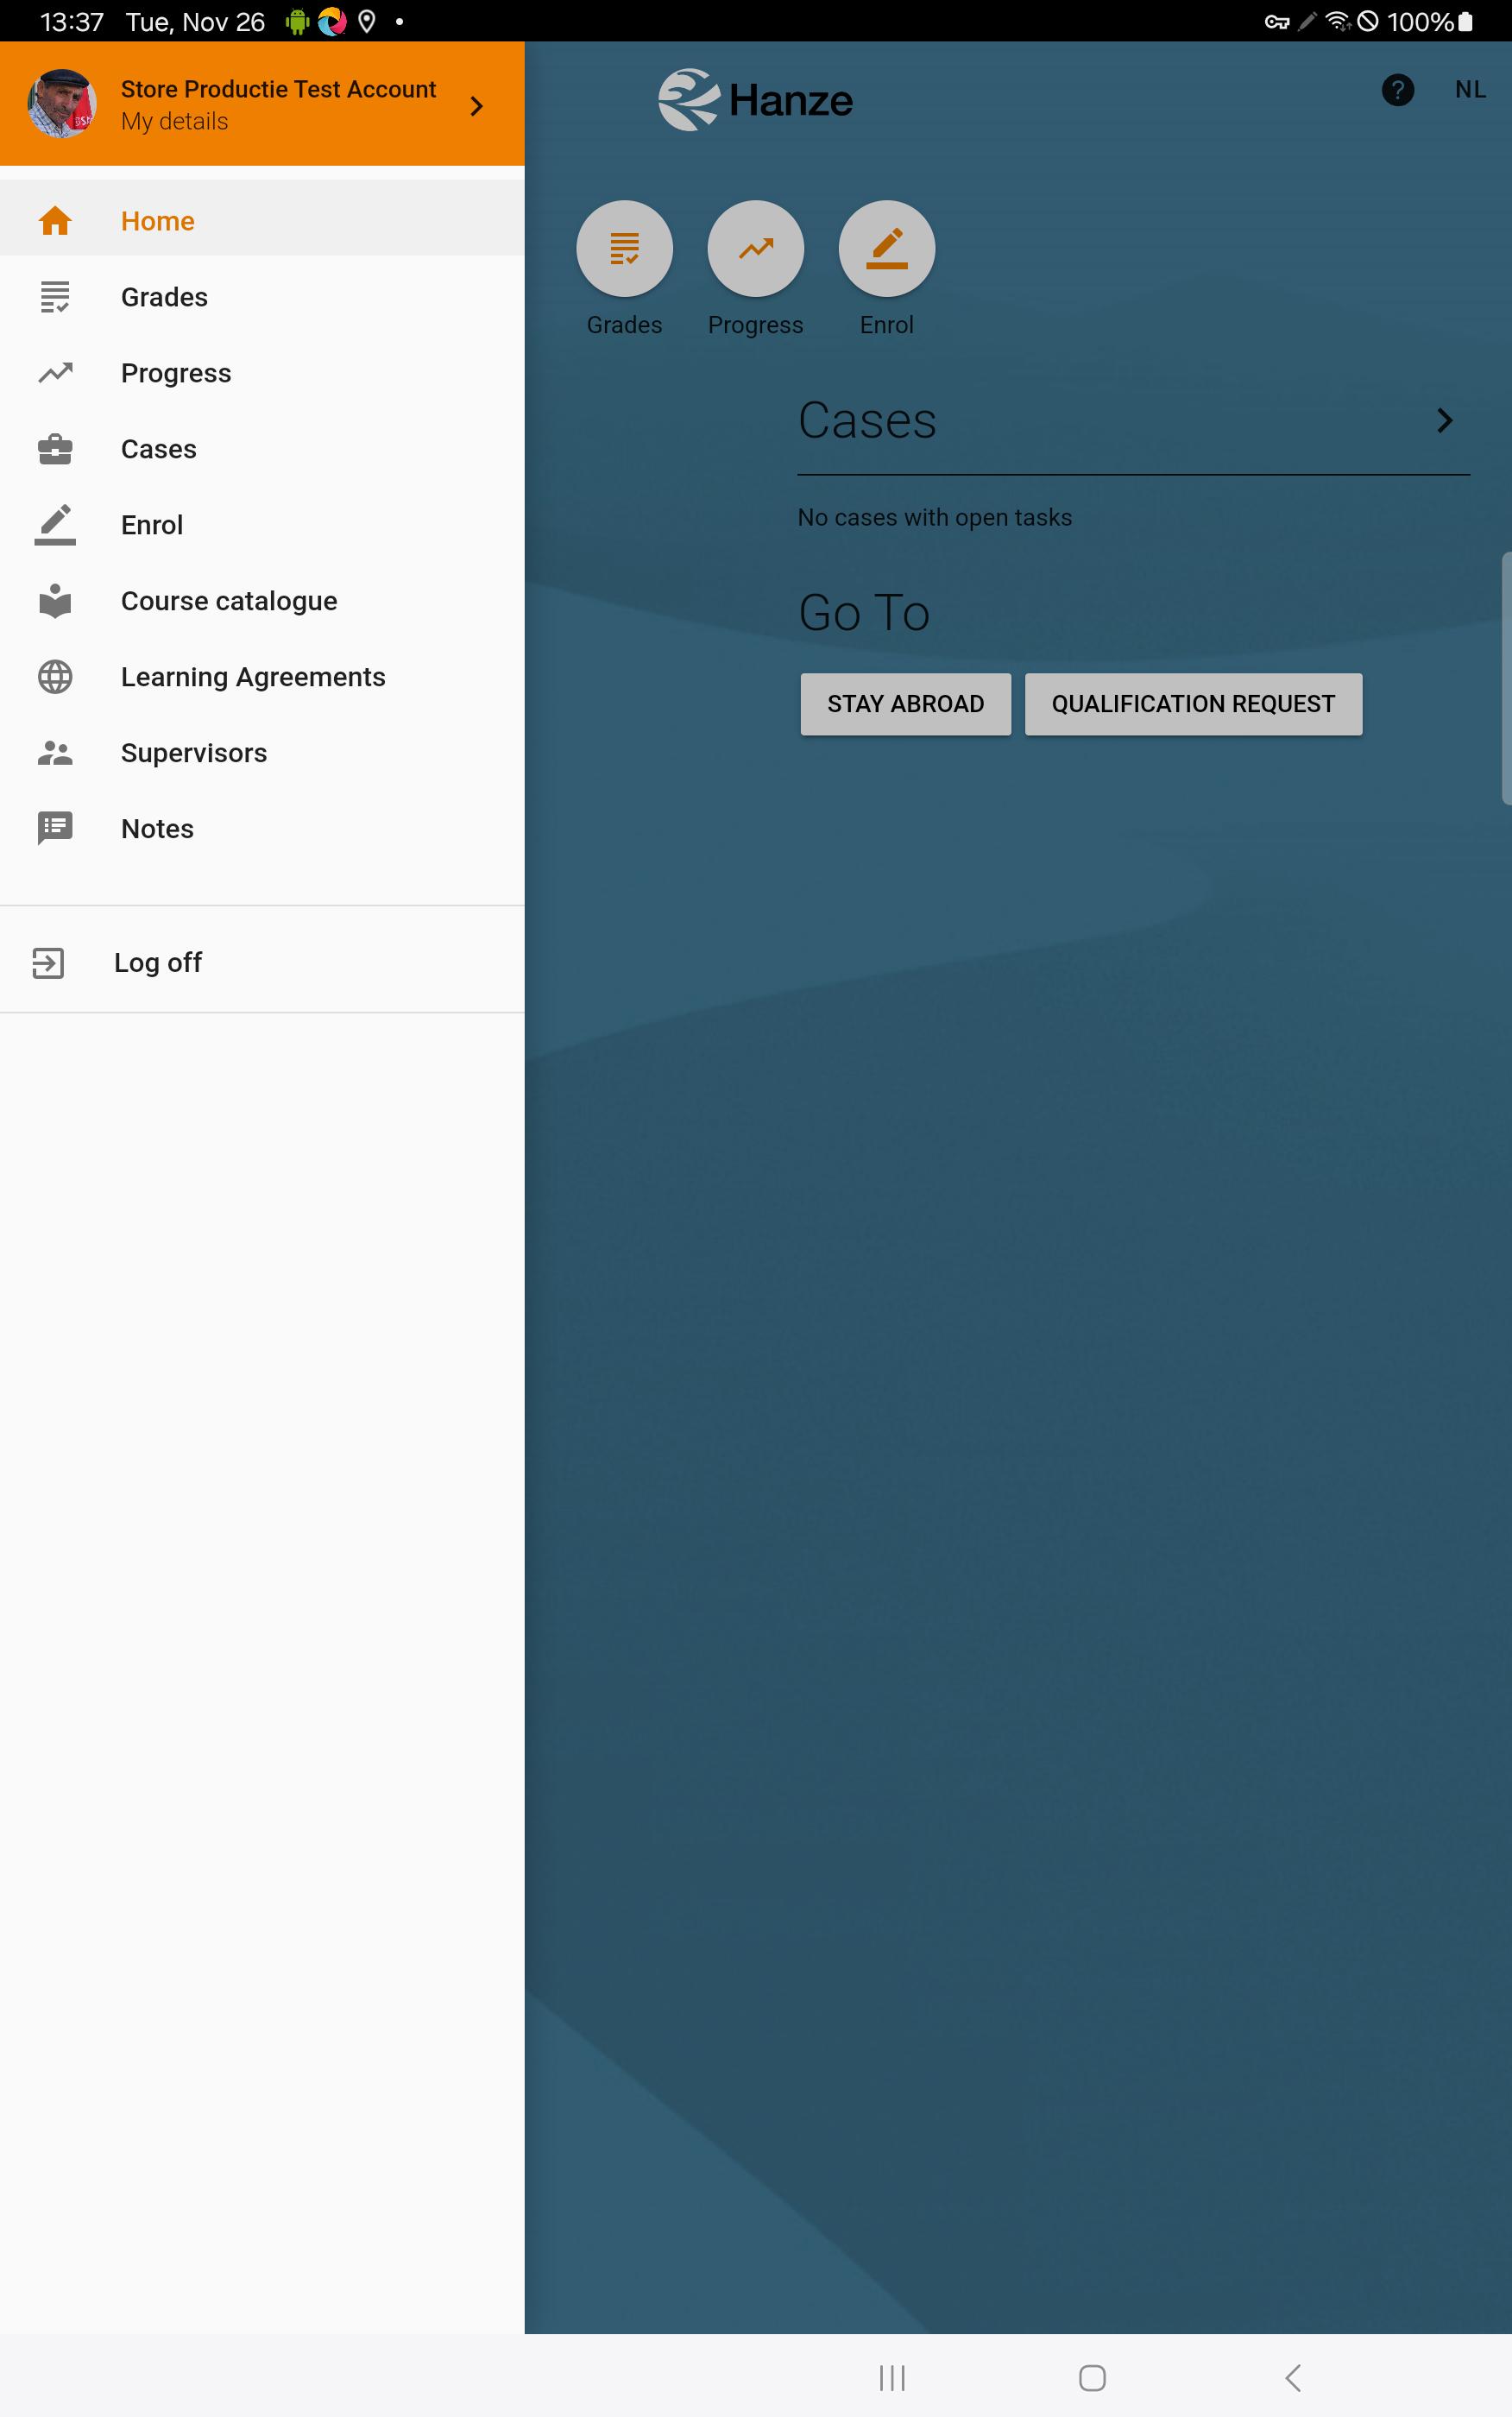
Task: Open the Home icon in the drawer
Action: click(55, 221)
